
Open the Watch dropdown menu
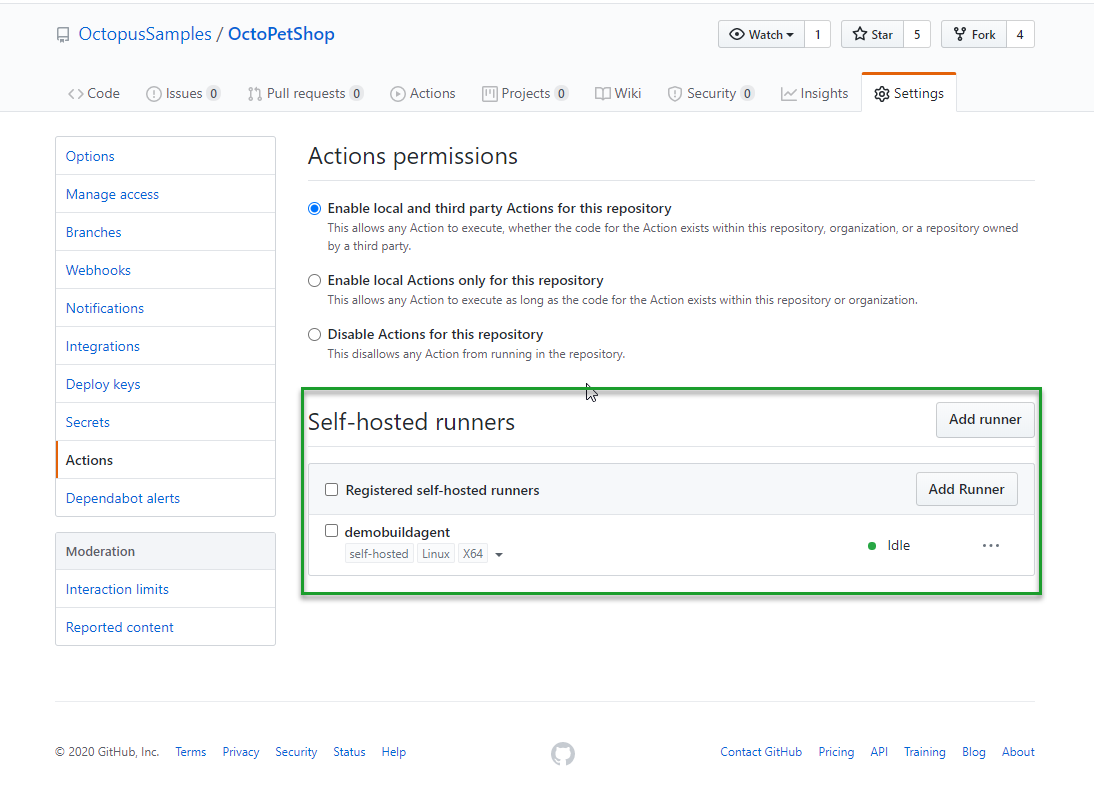(761, 34)
